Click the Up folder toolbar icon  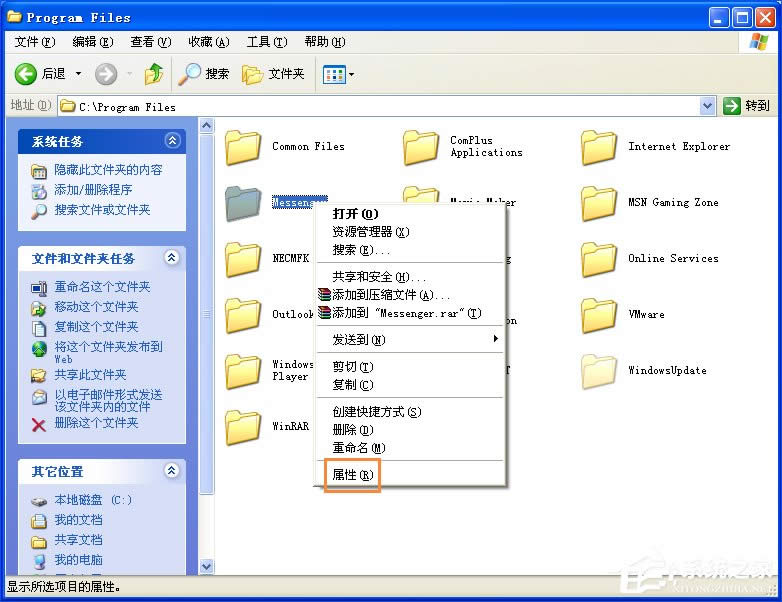154,74
